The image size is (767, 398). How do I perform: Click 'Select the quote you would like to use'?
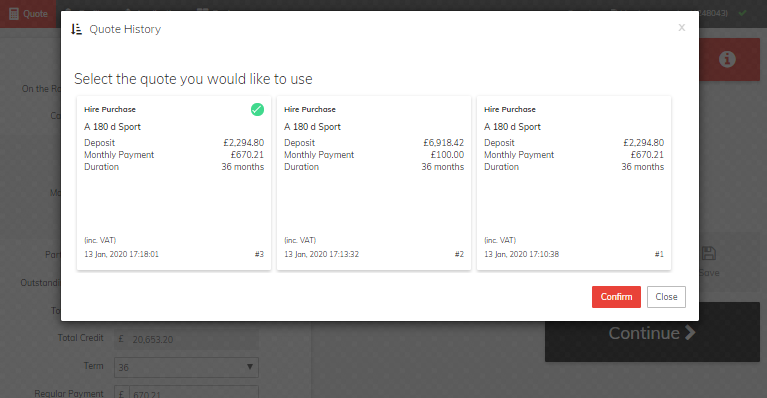click(193, 79)
